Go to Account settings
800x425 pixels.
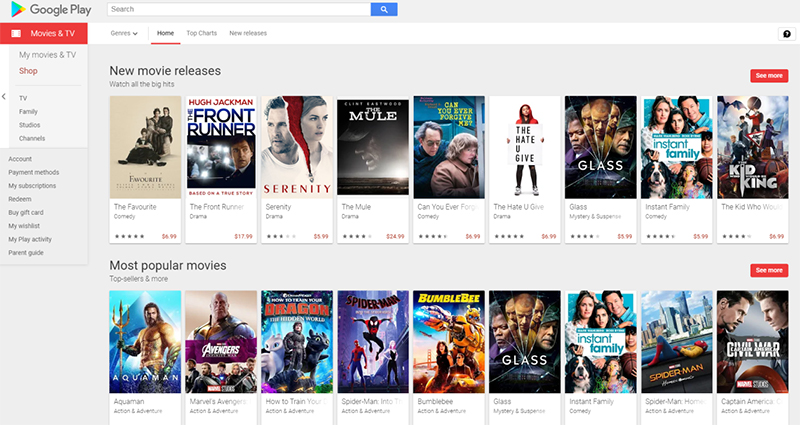pyautogui.click(x=20, y=159)
